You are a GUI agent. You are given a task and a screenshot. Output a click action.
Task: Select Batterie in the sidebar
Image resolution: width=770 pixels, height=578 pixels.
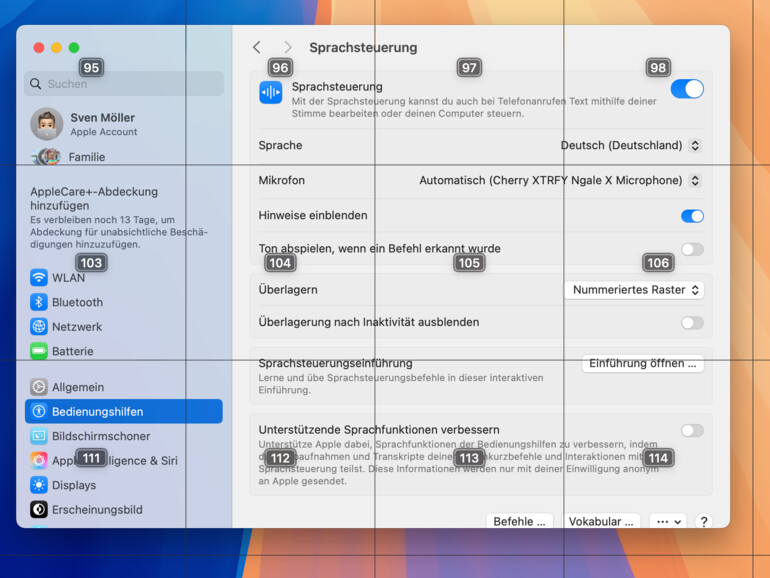[124, 351]
